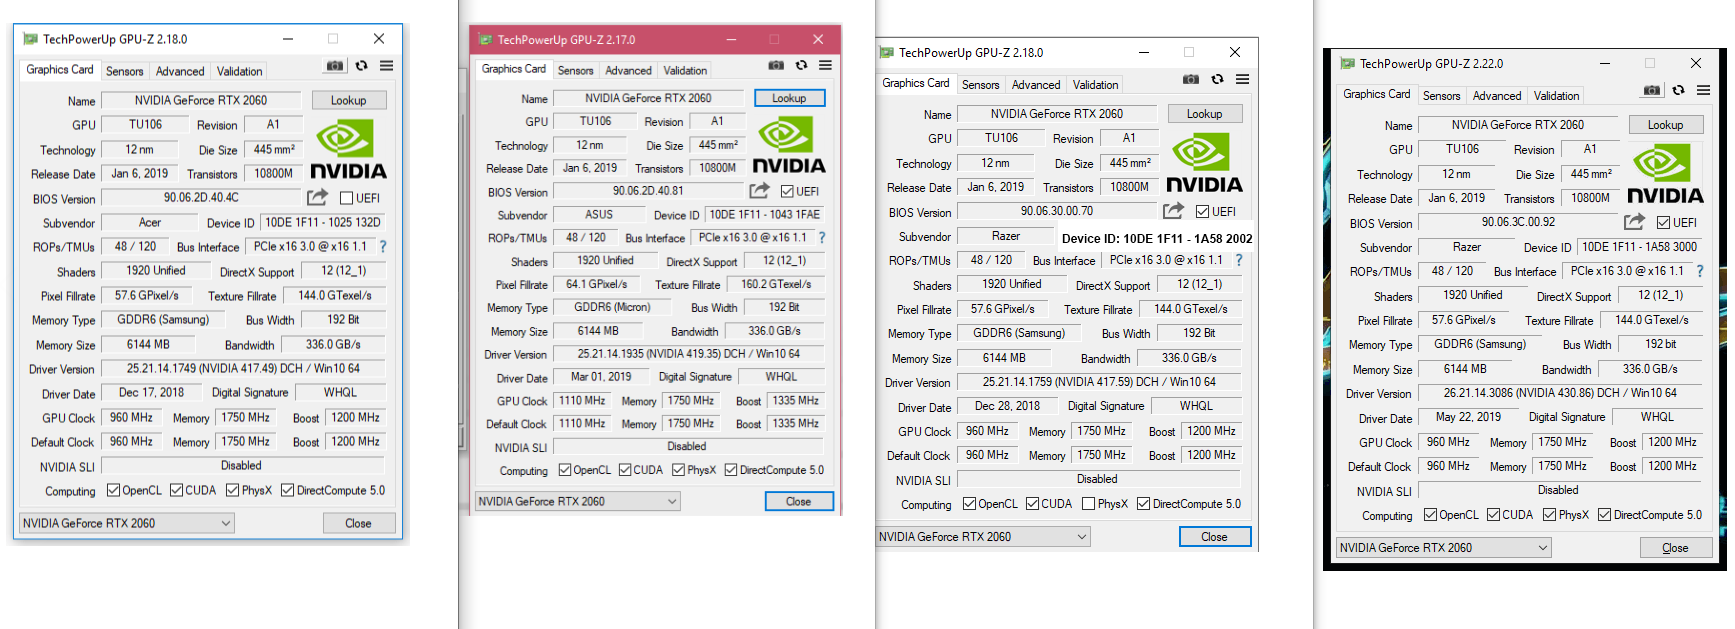Screen dimensions: 1735x629
Task: Click Boost clock 1335 MHz in GPU Clock row
Action: 795,400
